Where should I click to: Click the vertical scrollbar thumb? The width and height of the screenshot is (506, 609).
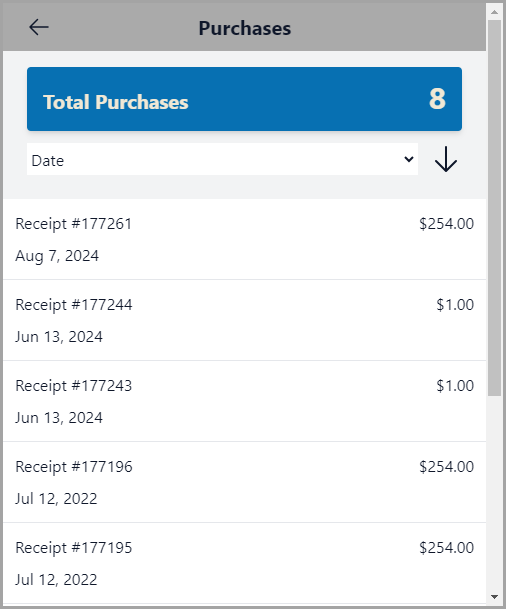click(x=494, y=208)
